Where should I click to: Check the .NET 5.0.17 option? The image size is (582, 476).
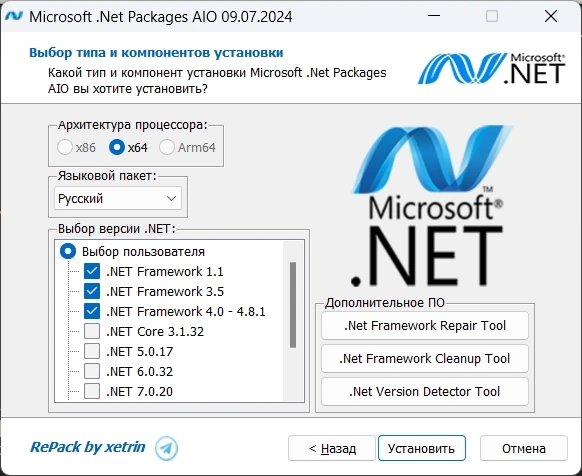[x=92, y=351]
